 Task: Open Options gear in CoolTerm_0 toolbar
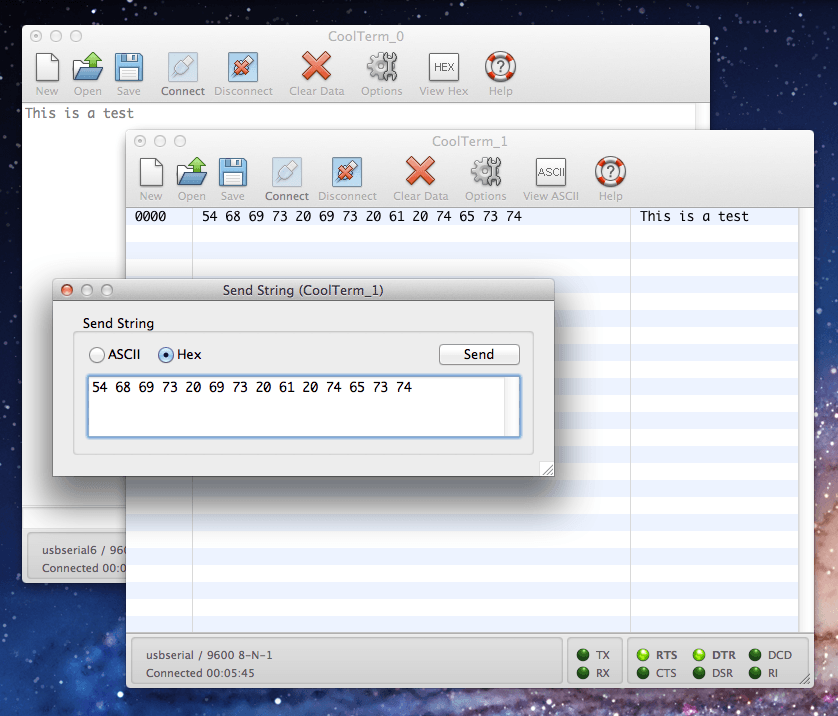pos(382,67)
